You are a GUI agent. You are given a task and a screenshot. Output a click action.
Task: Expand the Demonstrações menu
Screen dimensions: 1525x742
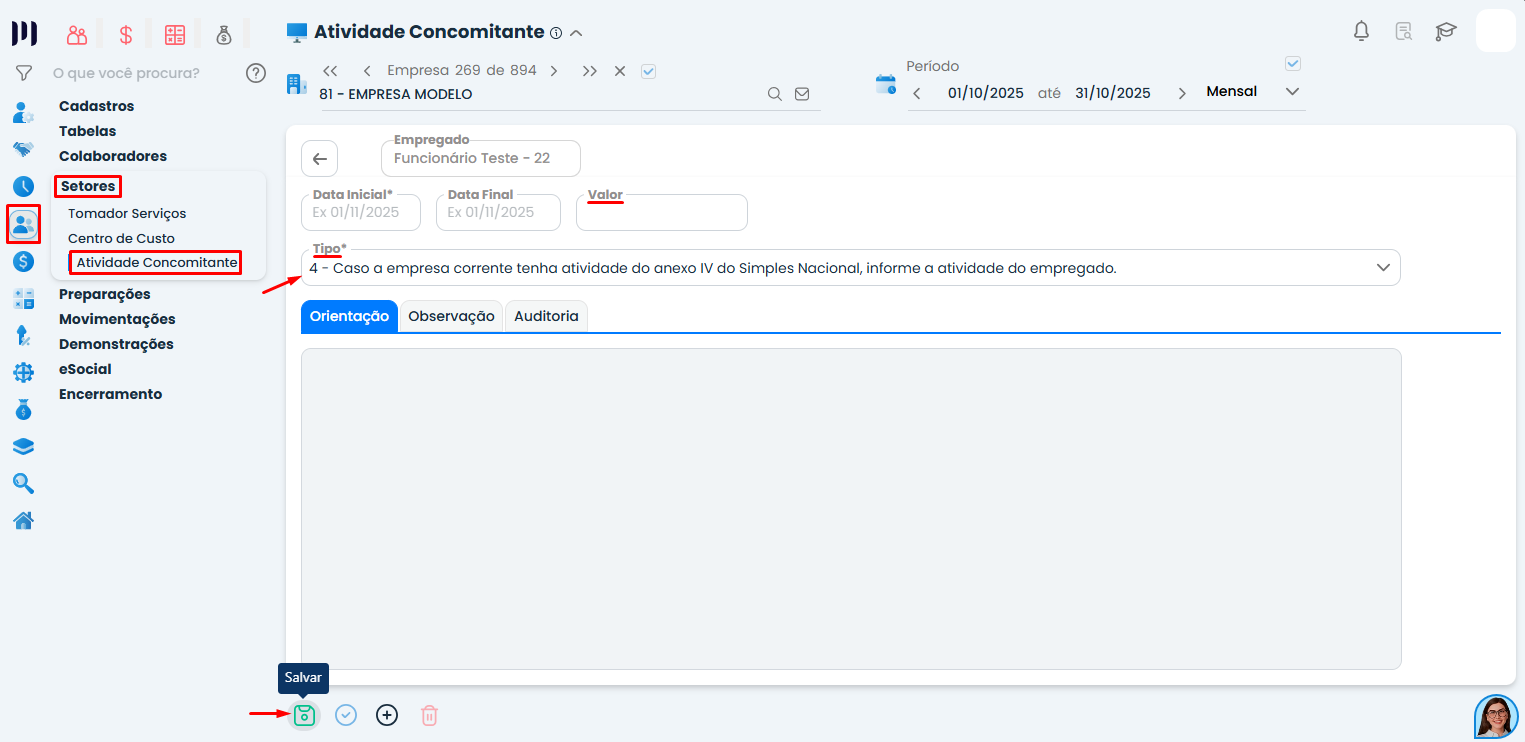click(x=116, y=344)
